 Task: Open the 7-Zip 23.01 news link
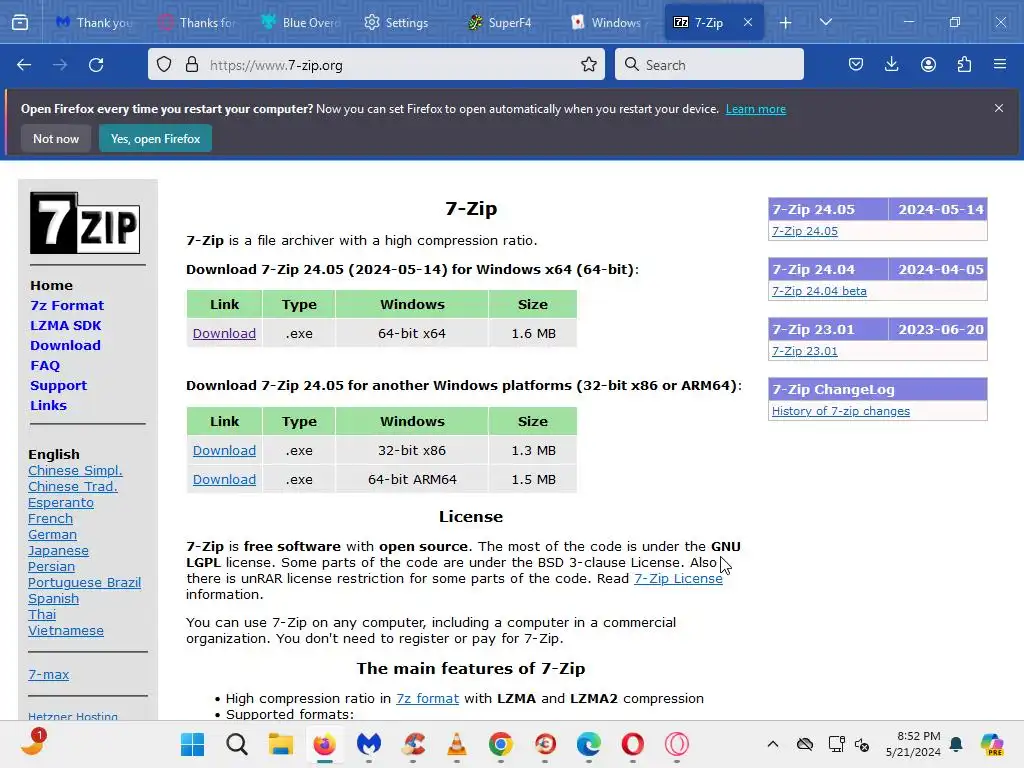(x=805, y=351)
